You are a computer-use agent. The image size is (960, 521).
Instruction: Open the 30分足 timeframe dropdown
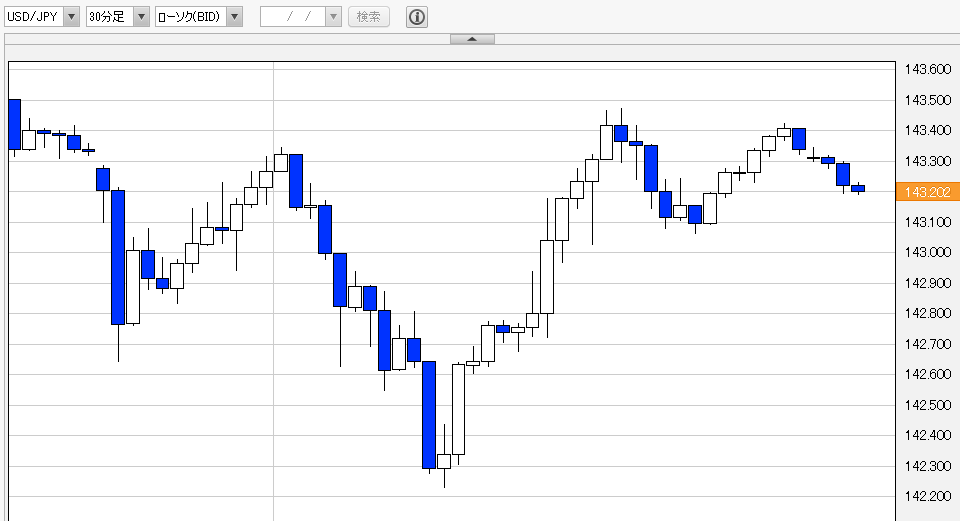coord(141,17)
